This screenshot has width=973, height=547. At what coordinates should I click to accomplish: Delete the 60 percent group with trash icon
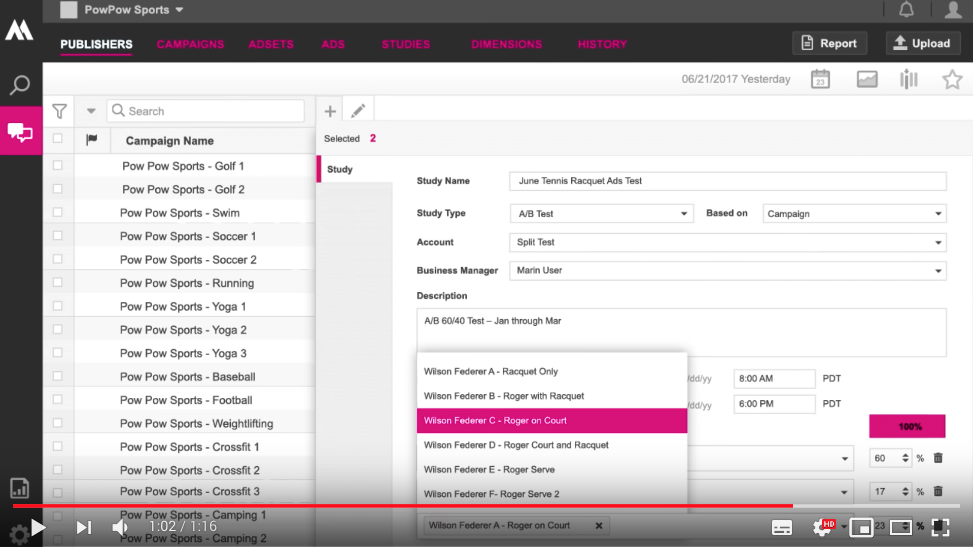point(938,458)
